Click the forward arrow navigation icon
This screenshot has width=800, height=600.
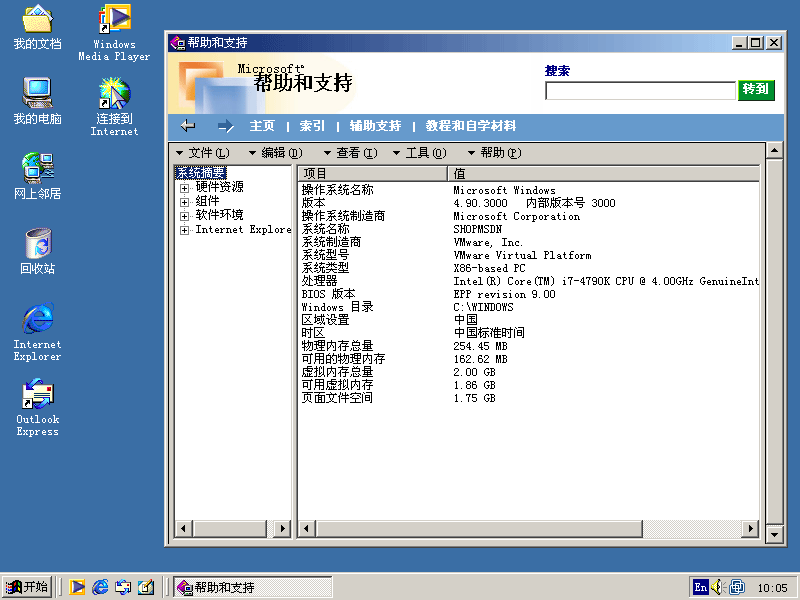225,126
